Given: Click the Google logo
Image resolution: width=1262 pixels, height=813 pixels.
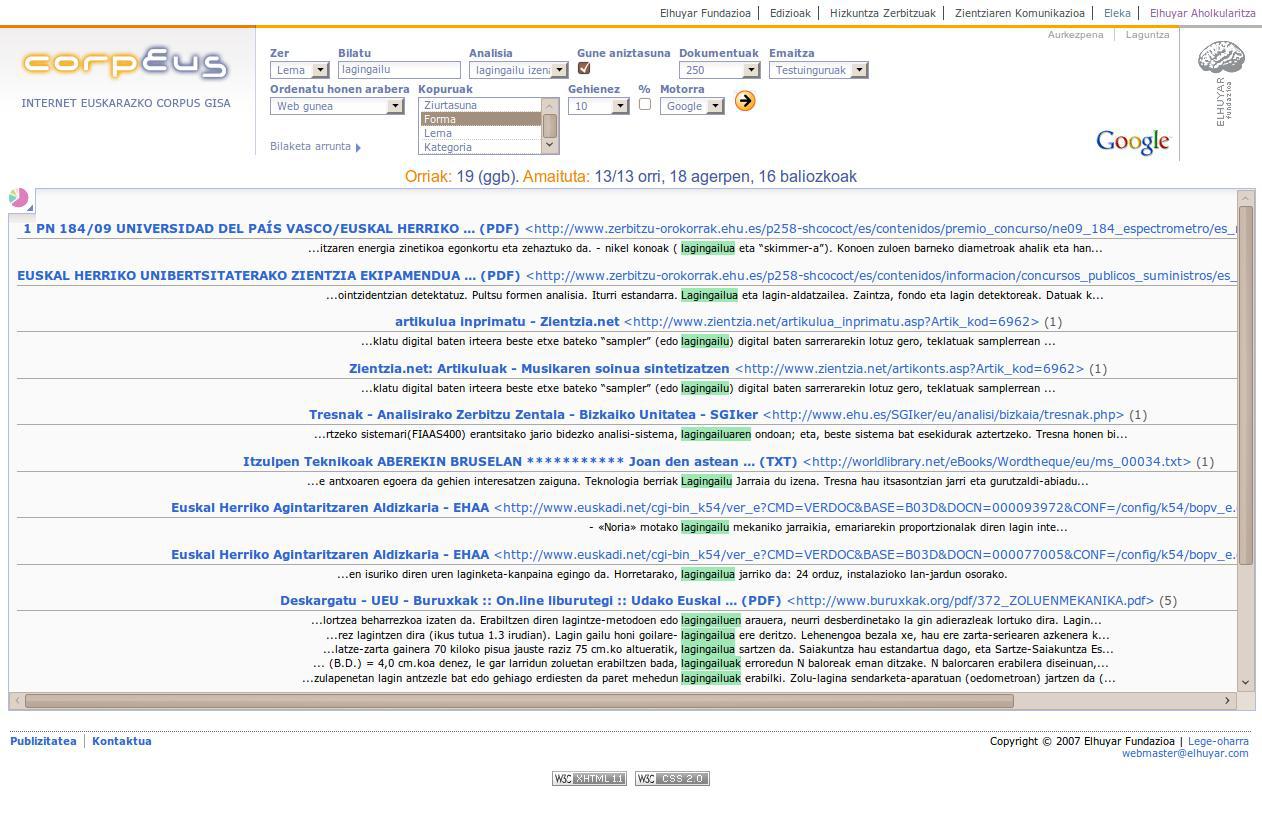Looking at the screenshot, I should tap(1132, 142).
